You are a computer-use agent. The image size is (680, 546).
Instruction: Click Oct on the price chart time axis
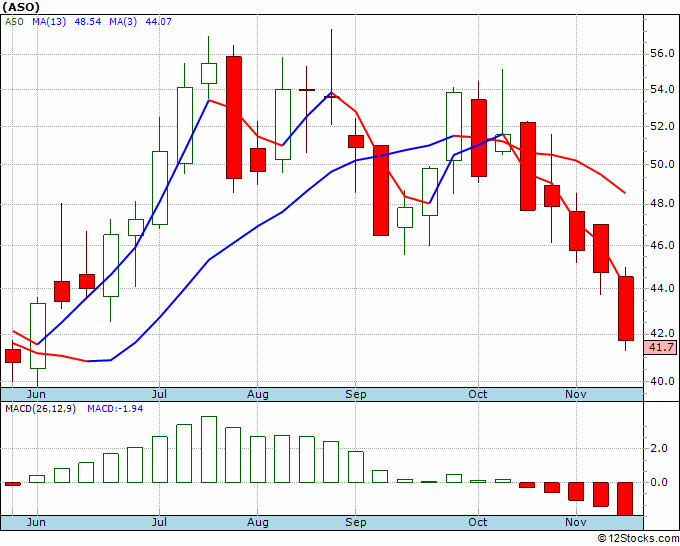point(478,394)
